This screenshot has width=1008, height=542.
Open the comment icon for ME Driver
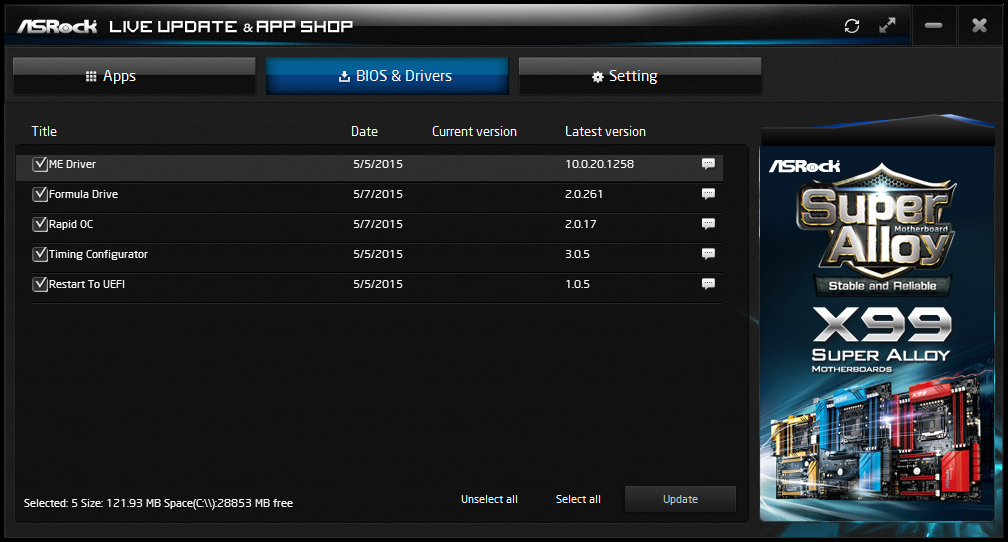pos(708,163)
